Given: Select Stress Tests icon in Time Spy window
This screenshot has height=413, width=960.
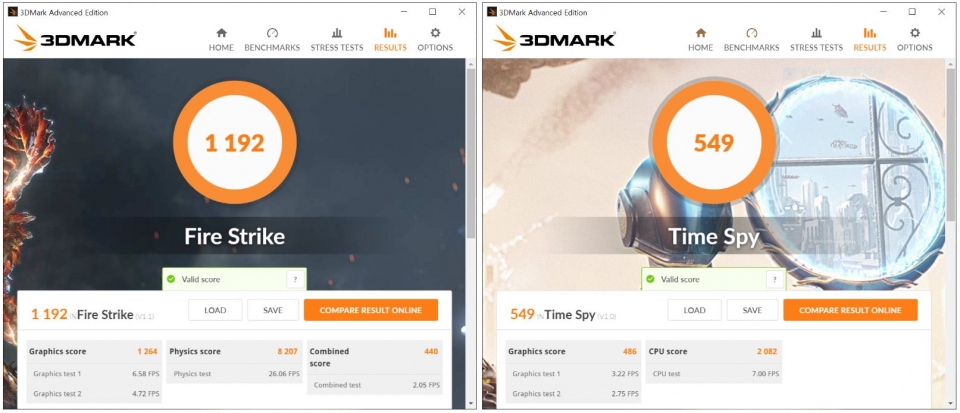Looking at the screenshot, I should 816,33.
